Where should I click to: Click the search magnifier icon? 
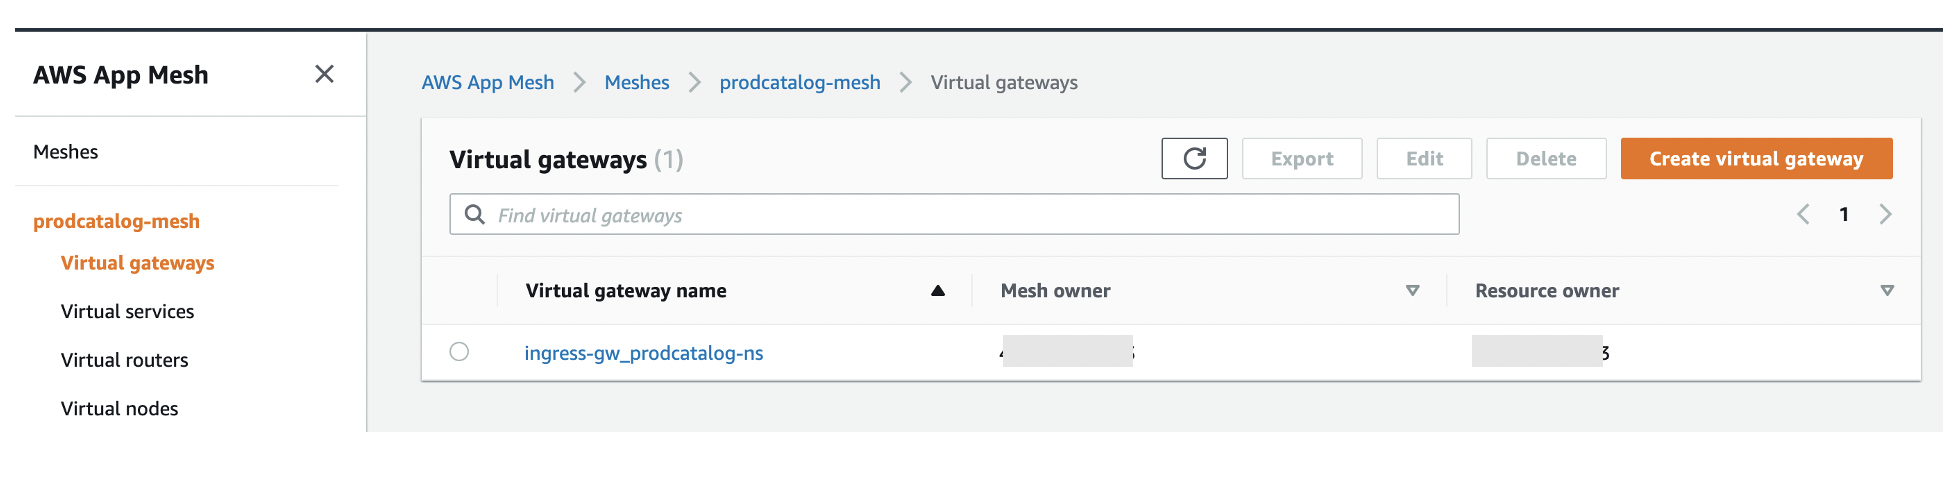[475, 215]
